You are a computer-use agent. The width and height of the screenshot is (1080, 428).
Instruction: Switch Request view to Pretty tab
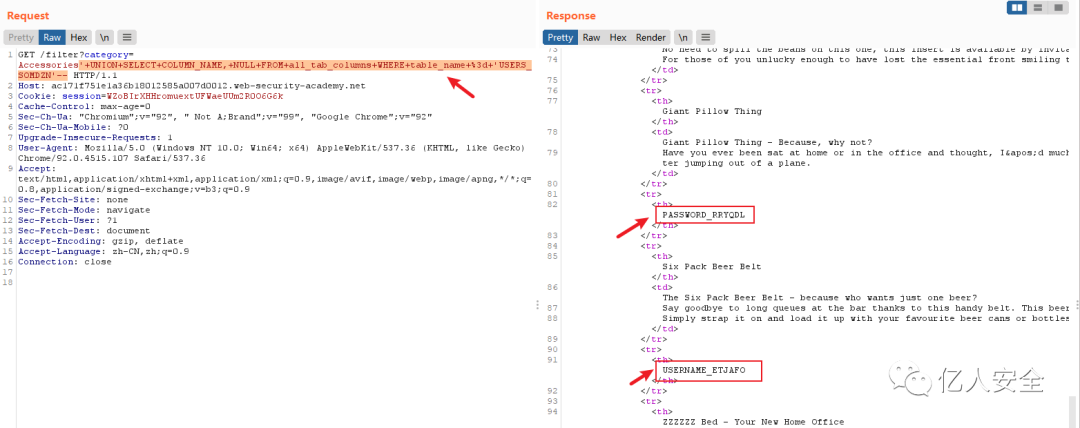[21, 37]
